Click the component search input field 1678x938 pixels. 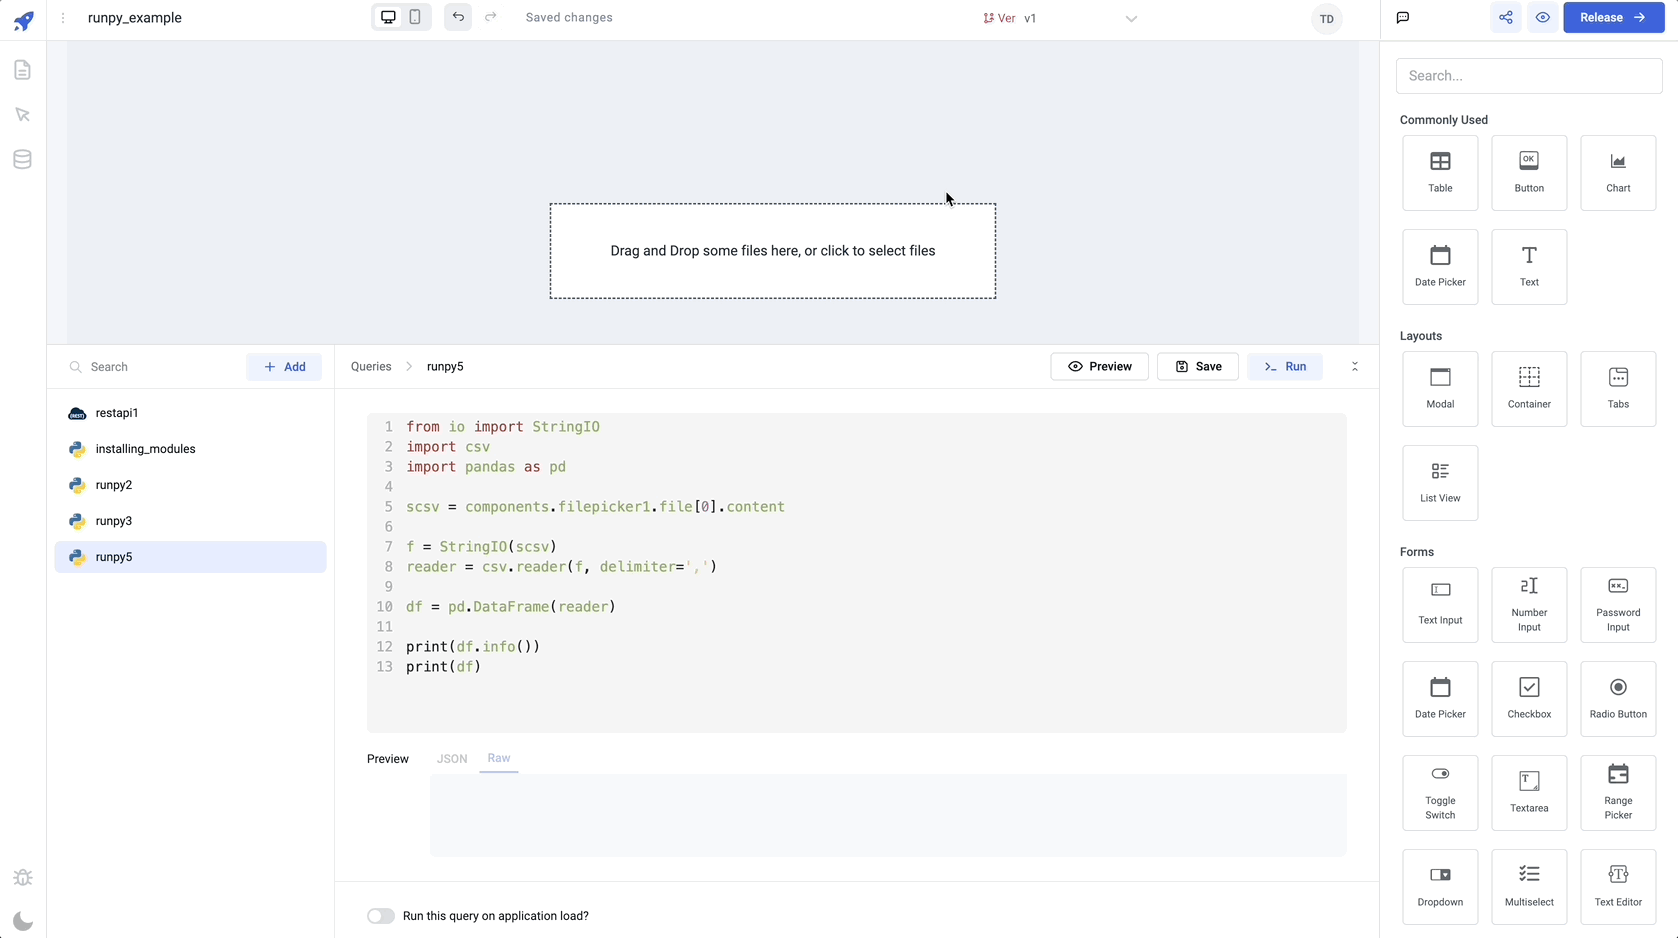(x=1528, y=76)
